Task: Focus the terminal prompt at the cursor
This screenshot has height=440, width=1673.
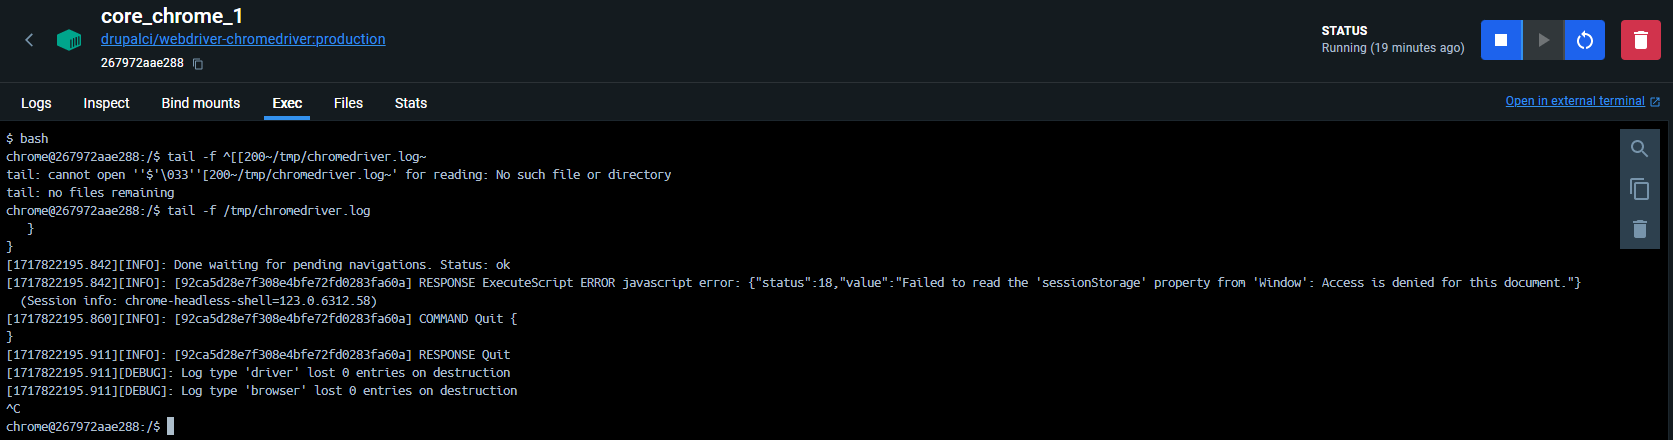Action: 170,427
